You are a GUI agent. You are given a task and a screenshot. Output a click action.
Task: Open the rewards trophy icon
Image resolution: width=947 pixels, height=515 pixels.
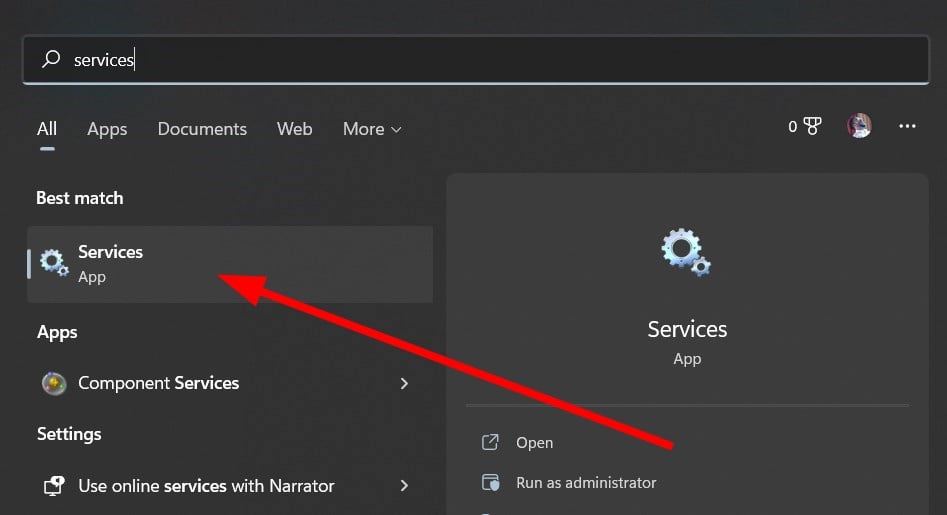click(x=812, y=126)
